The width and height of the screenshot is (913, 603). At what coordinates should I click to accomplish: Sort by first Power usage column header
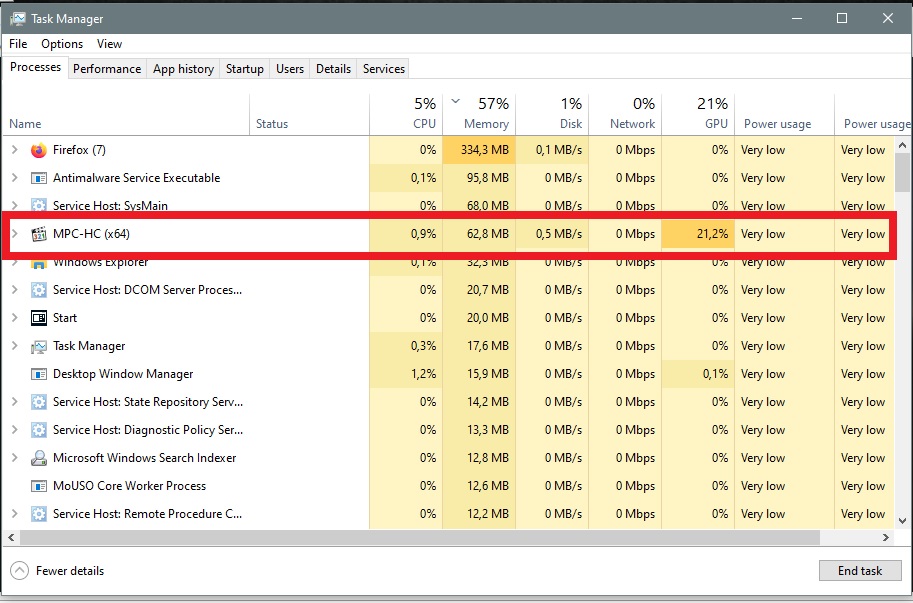(x=784, y=115)
